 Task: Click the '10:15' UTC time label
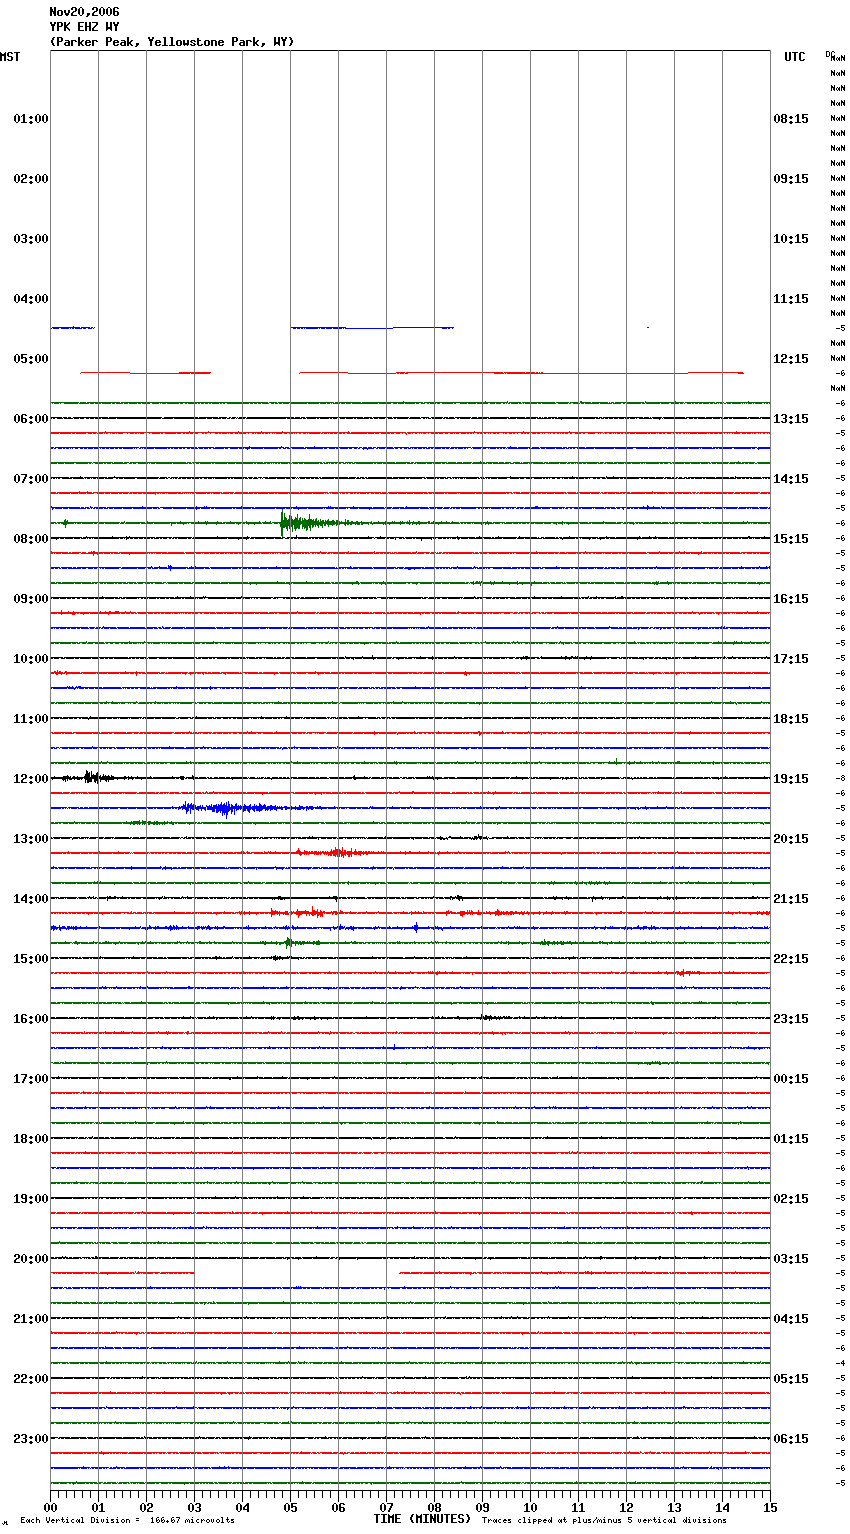[x=791, y=239]
